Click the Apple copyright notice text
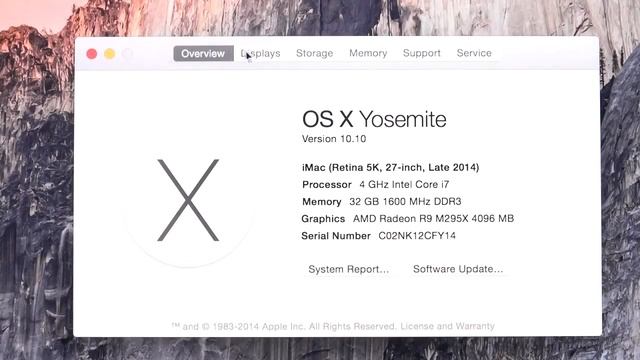The height and width of the screenshot is (360, 640). (x=284, y=326)
